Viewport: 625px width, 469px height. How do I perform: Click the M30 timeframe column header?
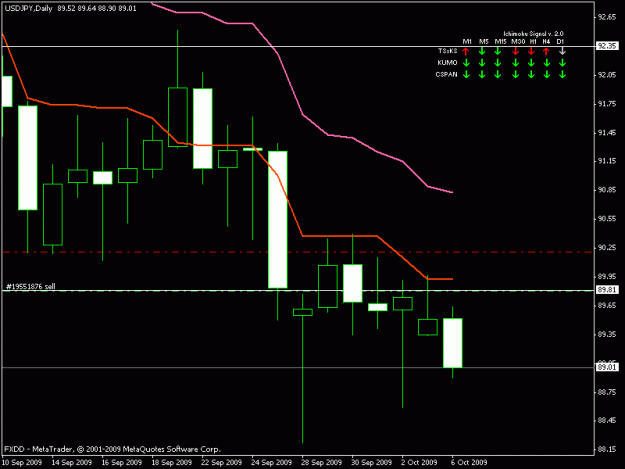pos(518,41)
